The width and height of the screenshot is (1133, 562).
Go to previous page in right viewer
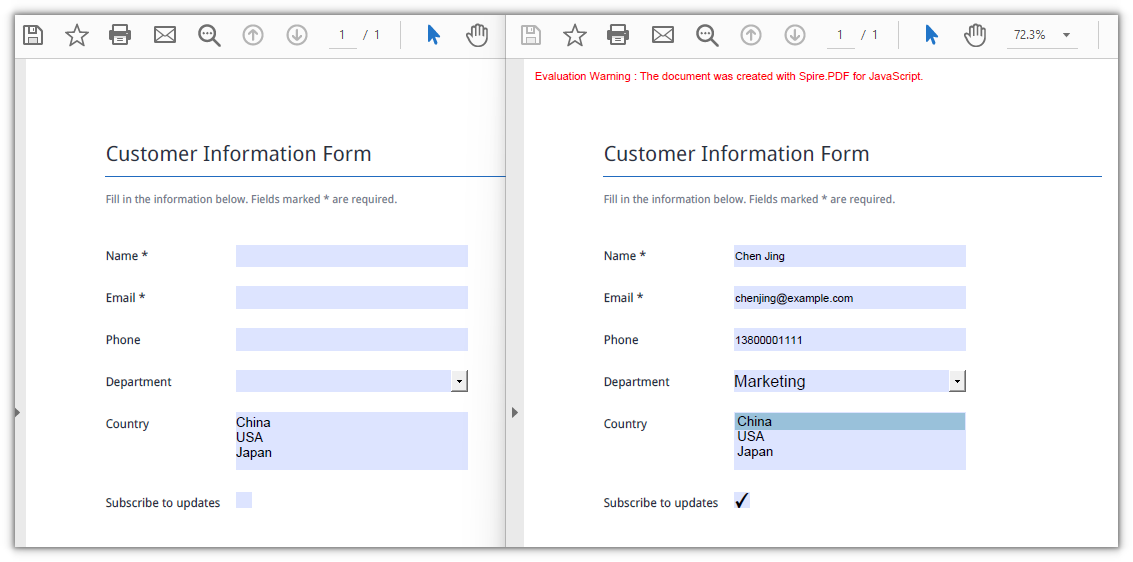pyautogui.click(x=751, y=35)
